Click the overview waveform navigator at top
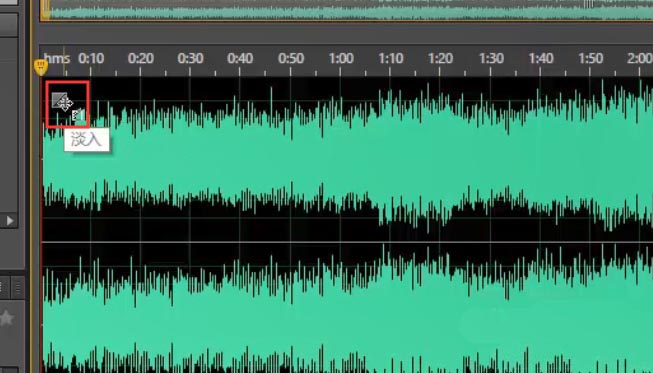The image size is (653, 373). click(x=346, y=10)
